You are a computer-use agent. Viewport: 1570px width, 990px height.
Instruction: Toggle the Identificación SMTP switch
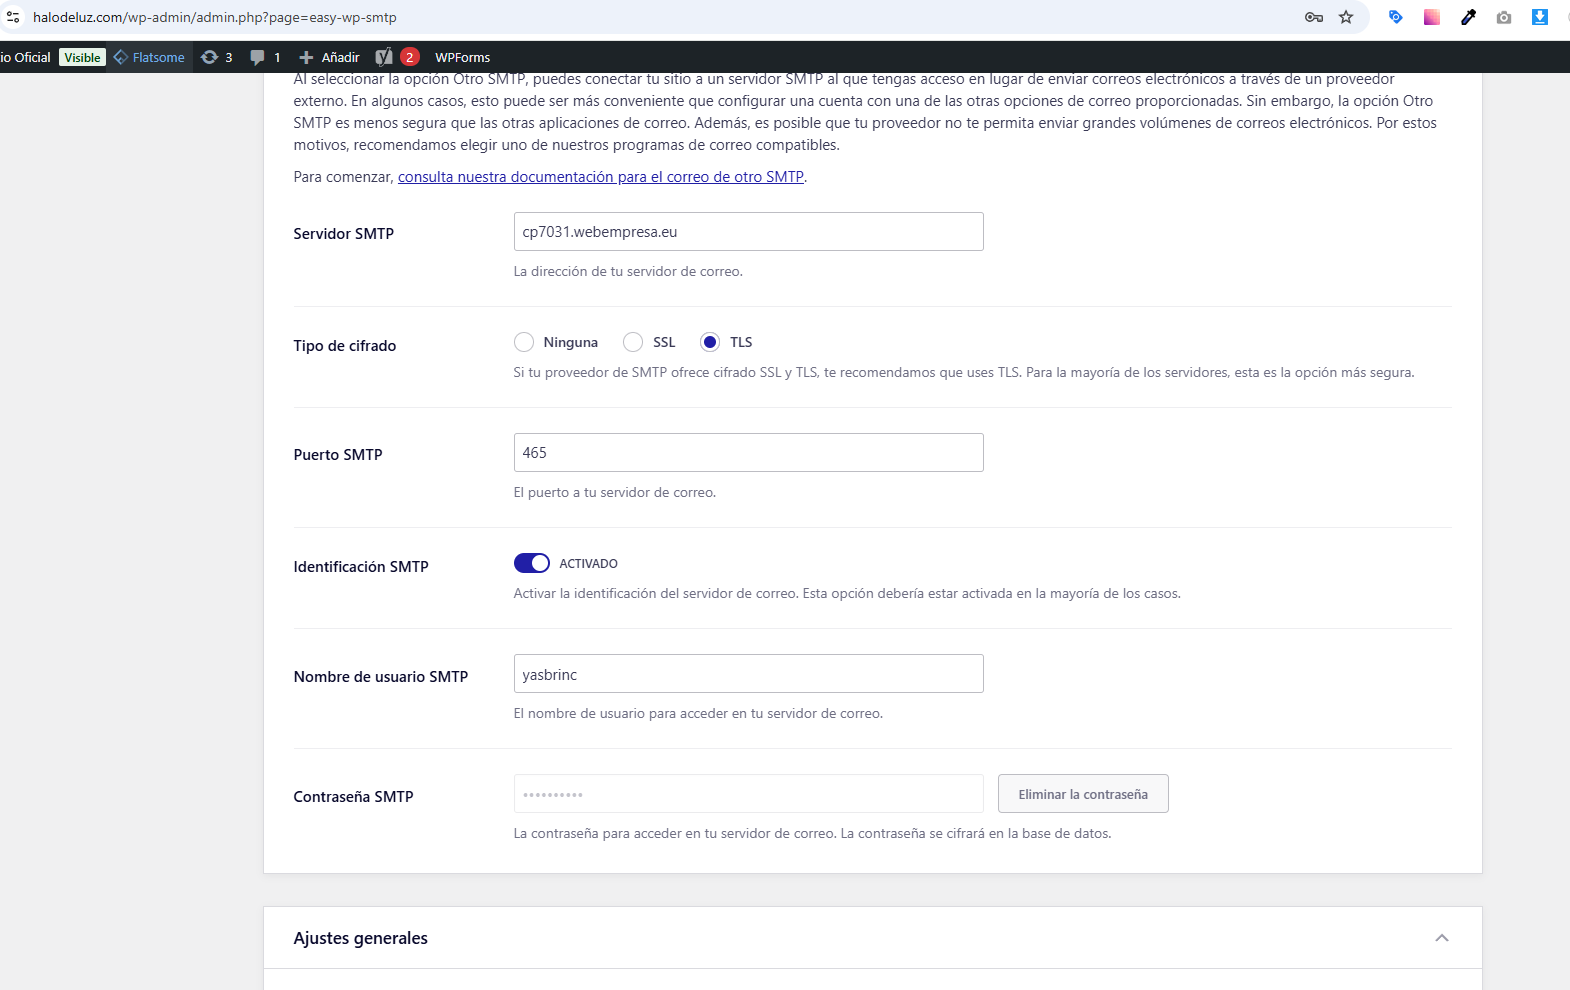(x=532, y=563)
